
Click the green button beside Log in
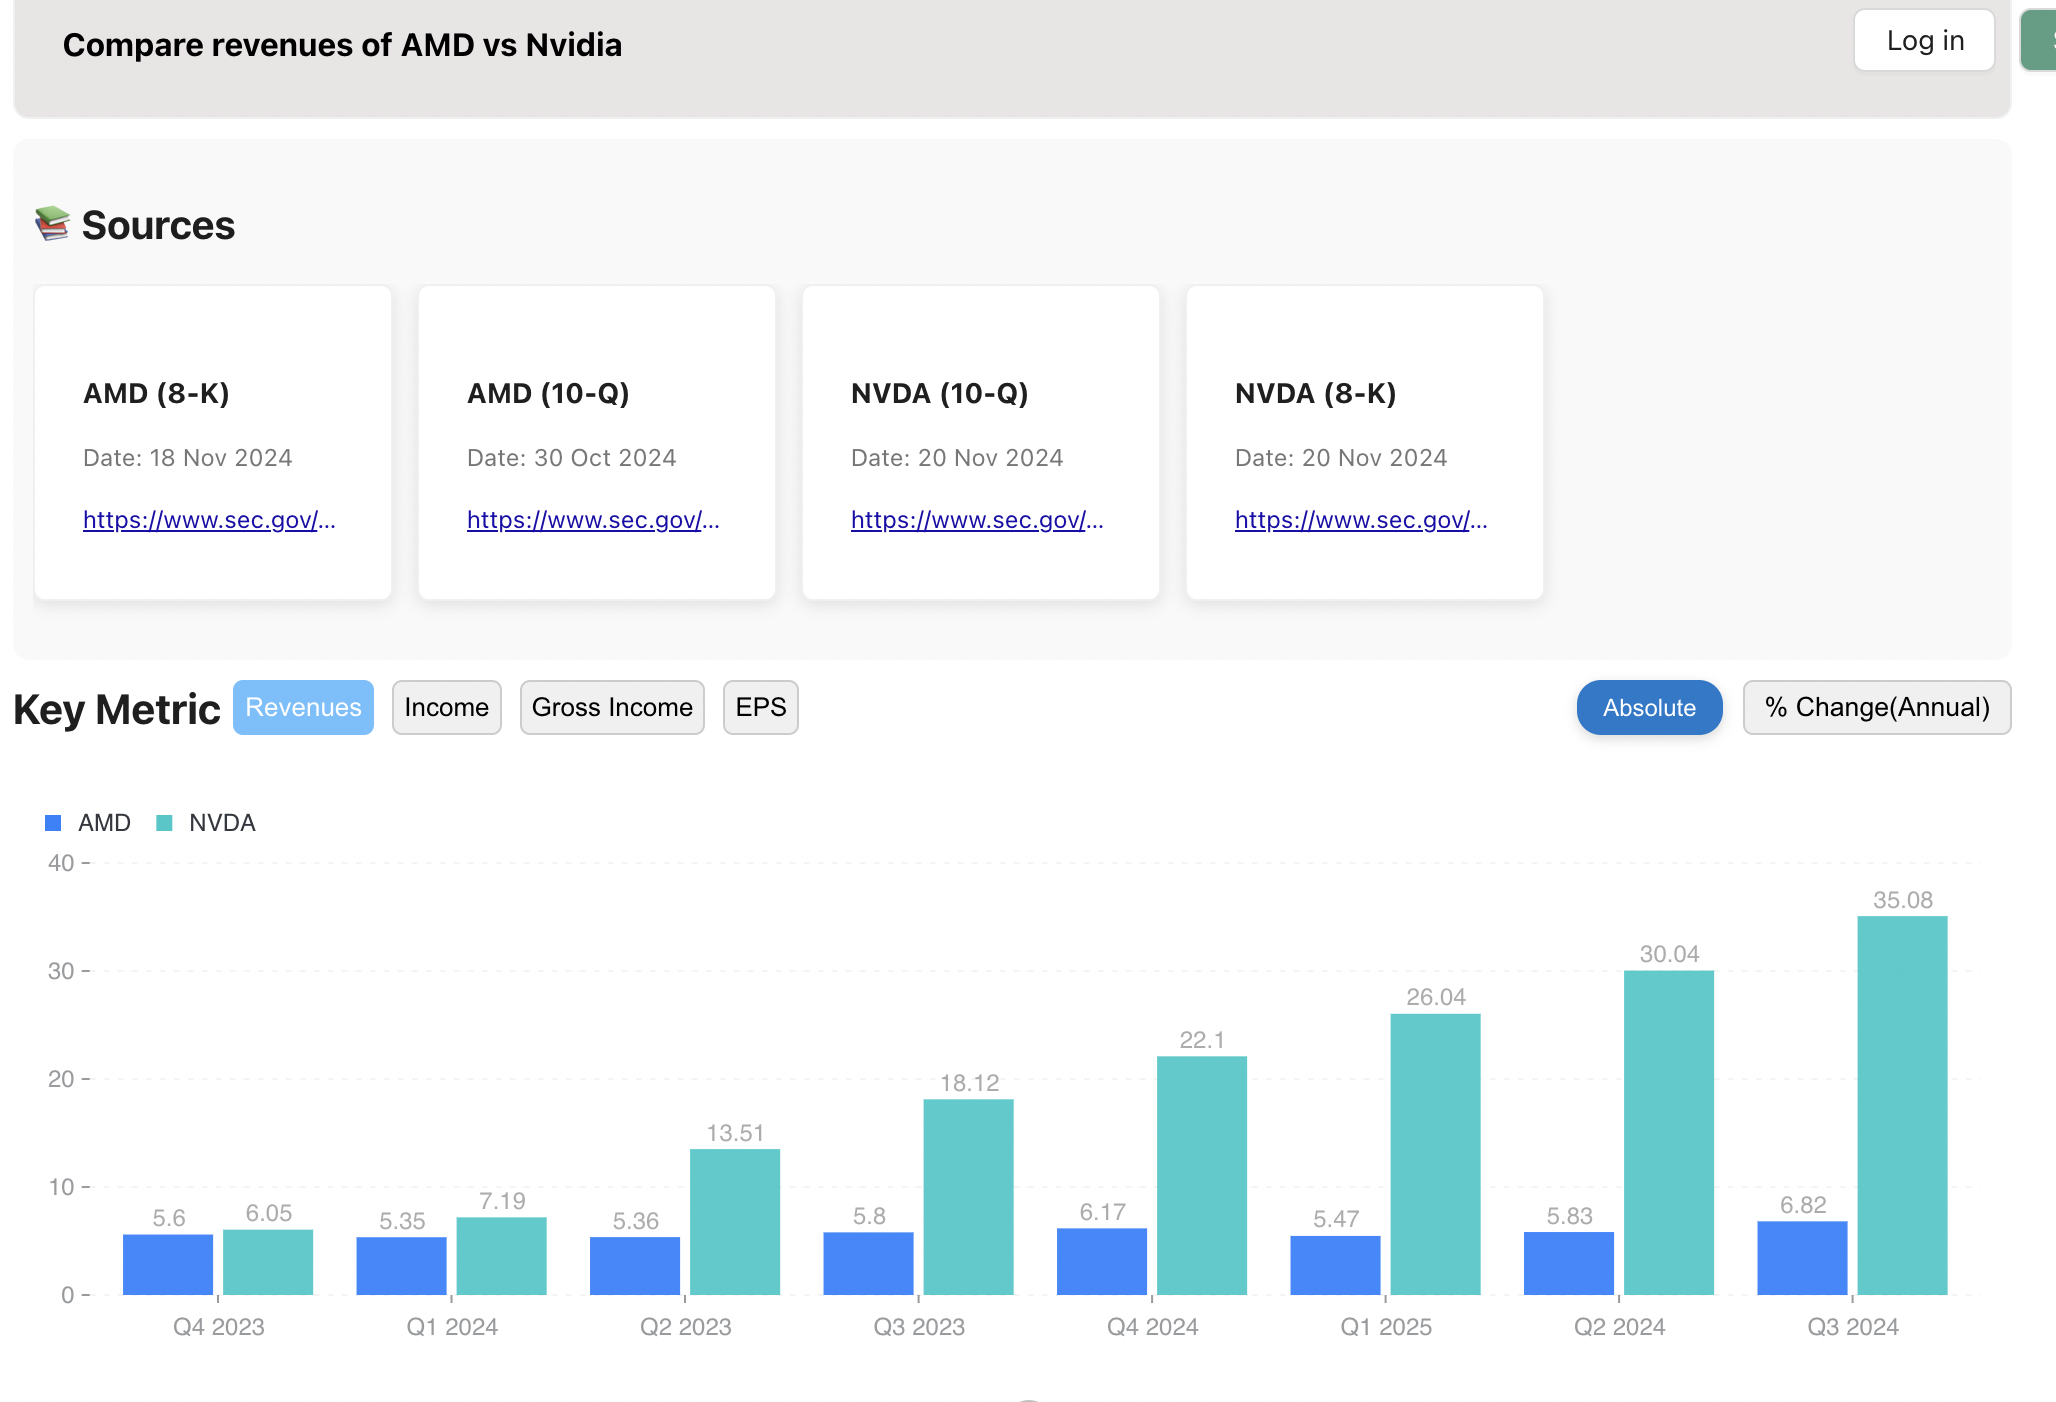[x=2039, y=41]
